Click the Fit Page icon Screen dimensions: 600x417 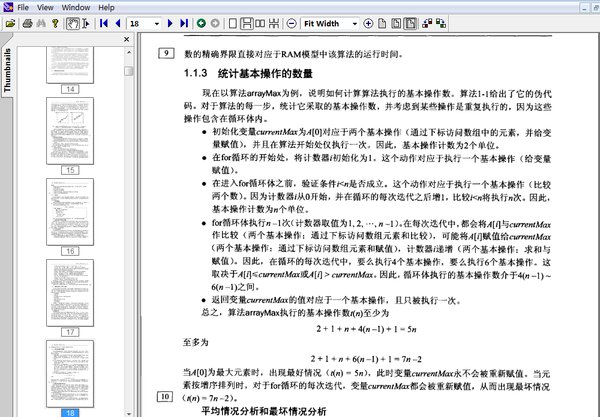point(396,24)
